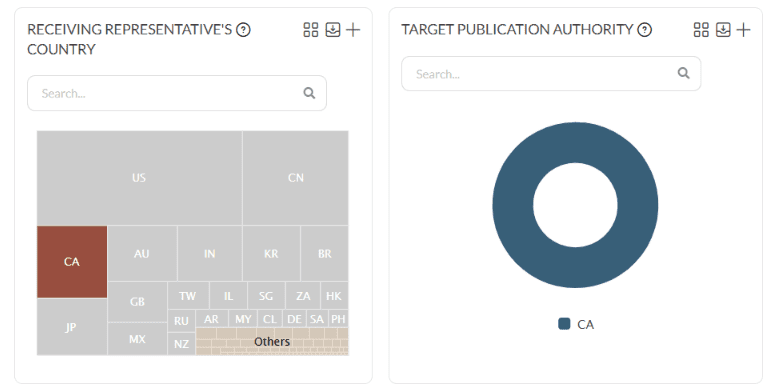Select the IN treemap tile

(210, 253)
